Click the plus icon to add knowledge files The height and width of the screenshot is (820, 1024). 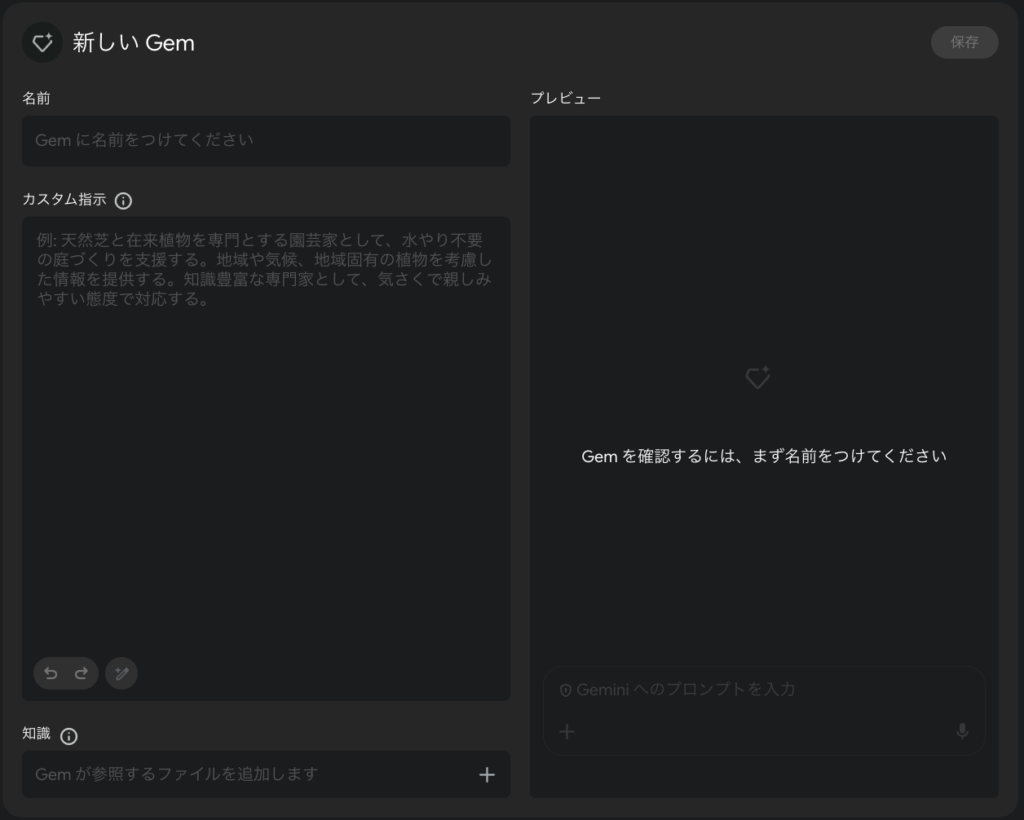487,775
